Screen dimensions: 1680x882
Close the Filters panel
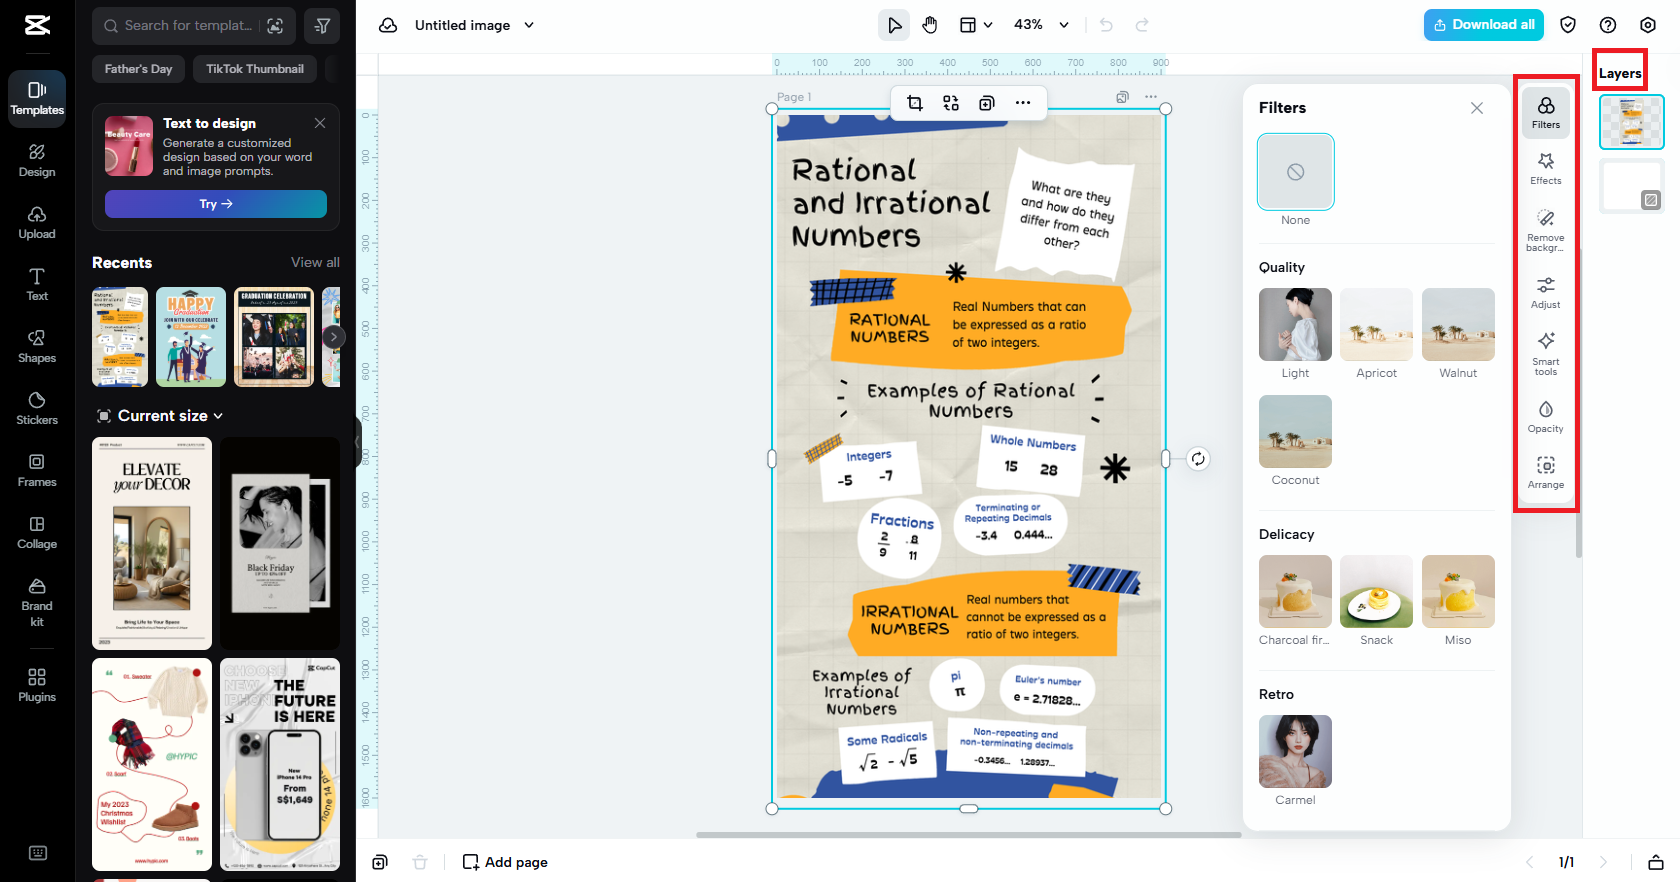coord(1476,108)
